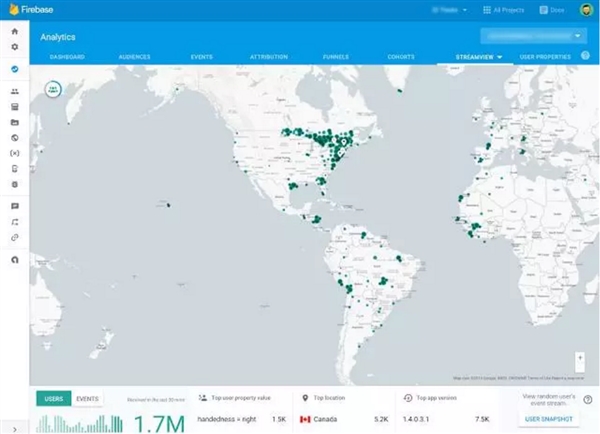Open the Notifications chat icon
The width and height of the screenshot is (600, 434).
14,206
